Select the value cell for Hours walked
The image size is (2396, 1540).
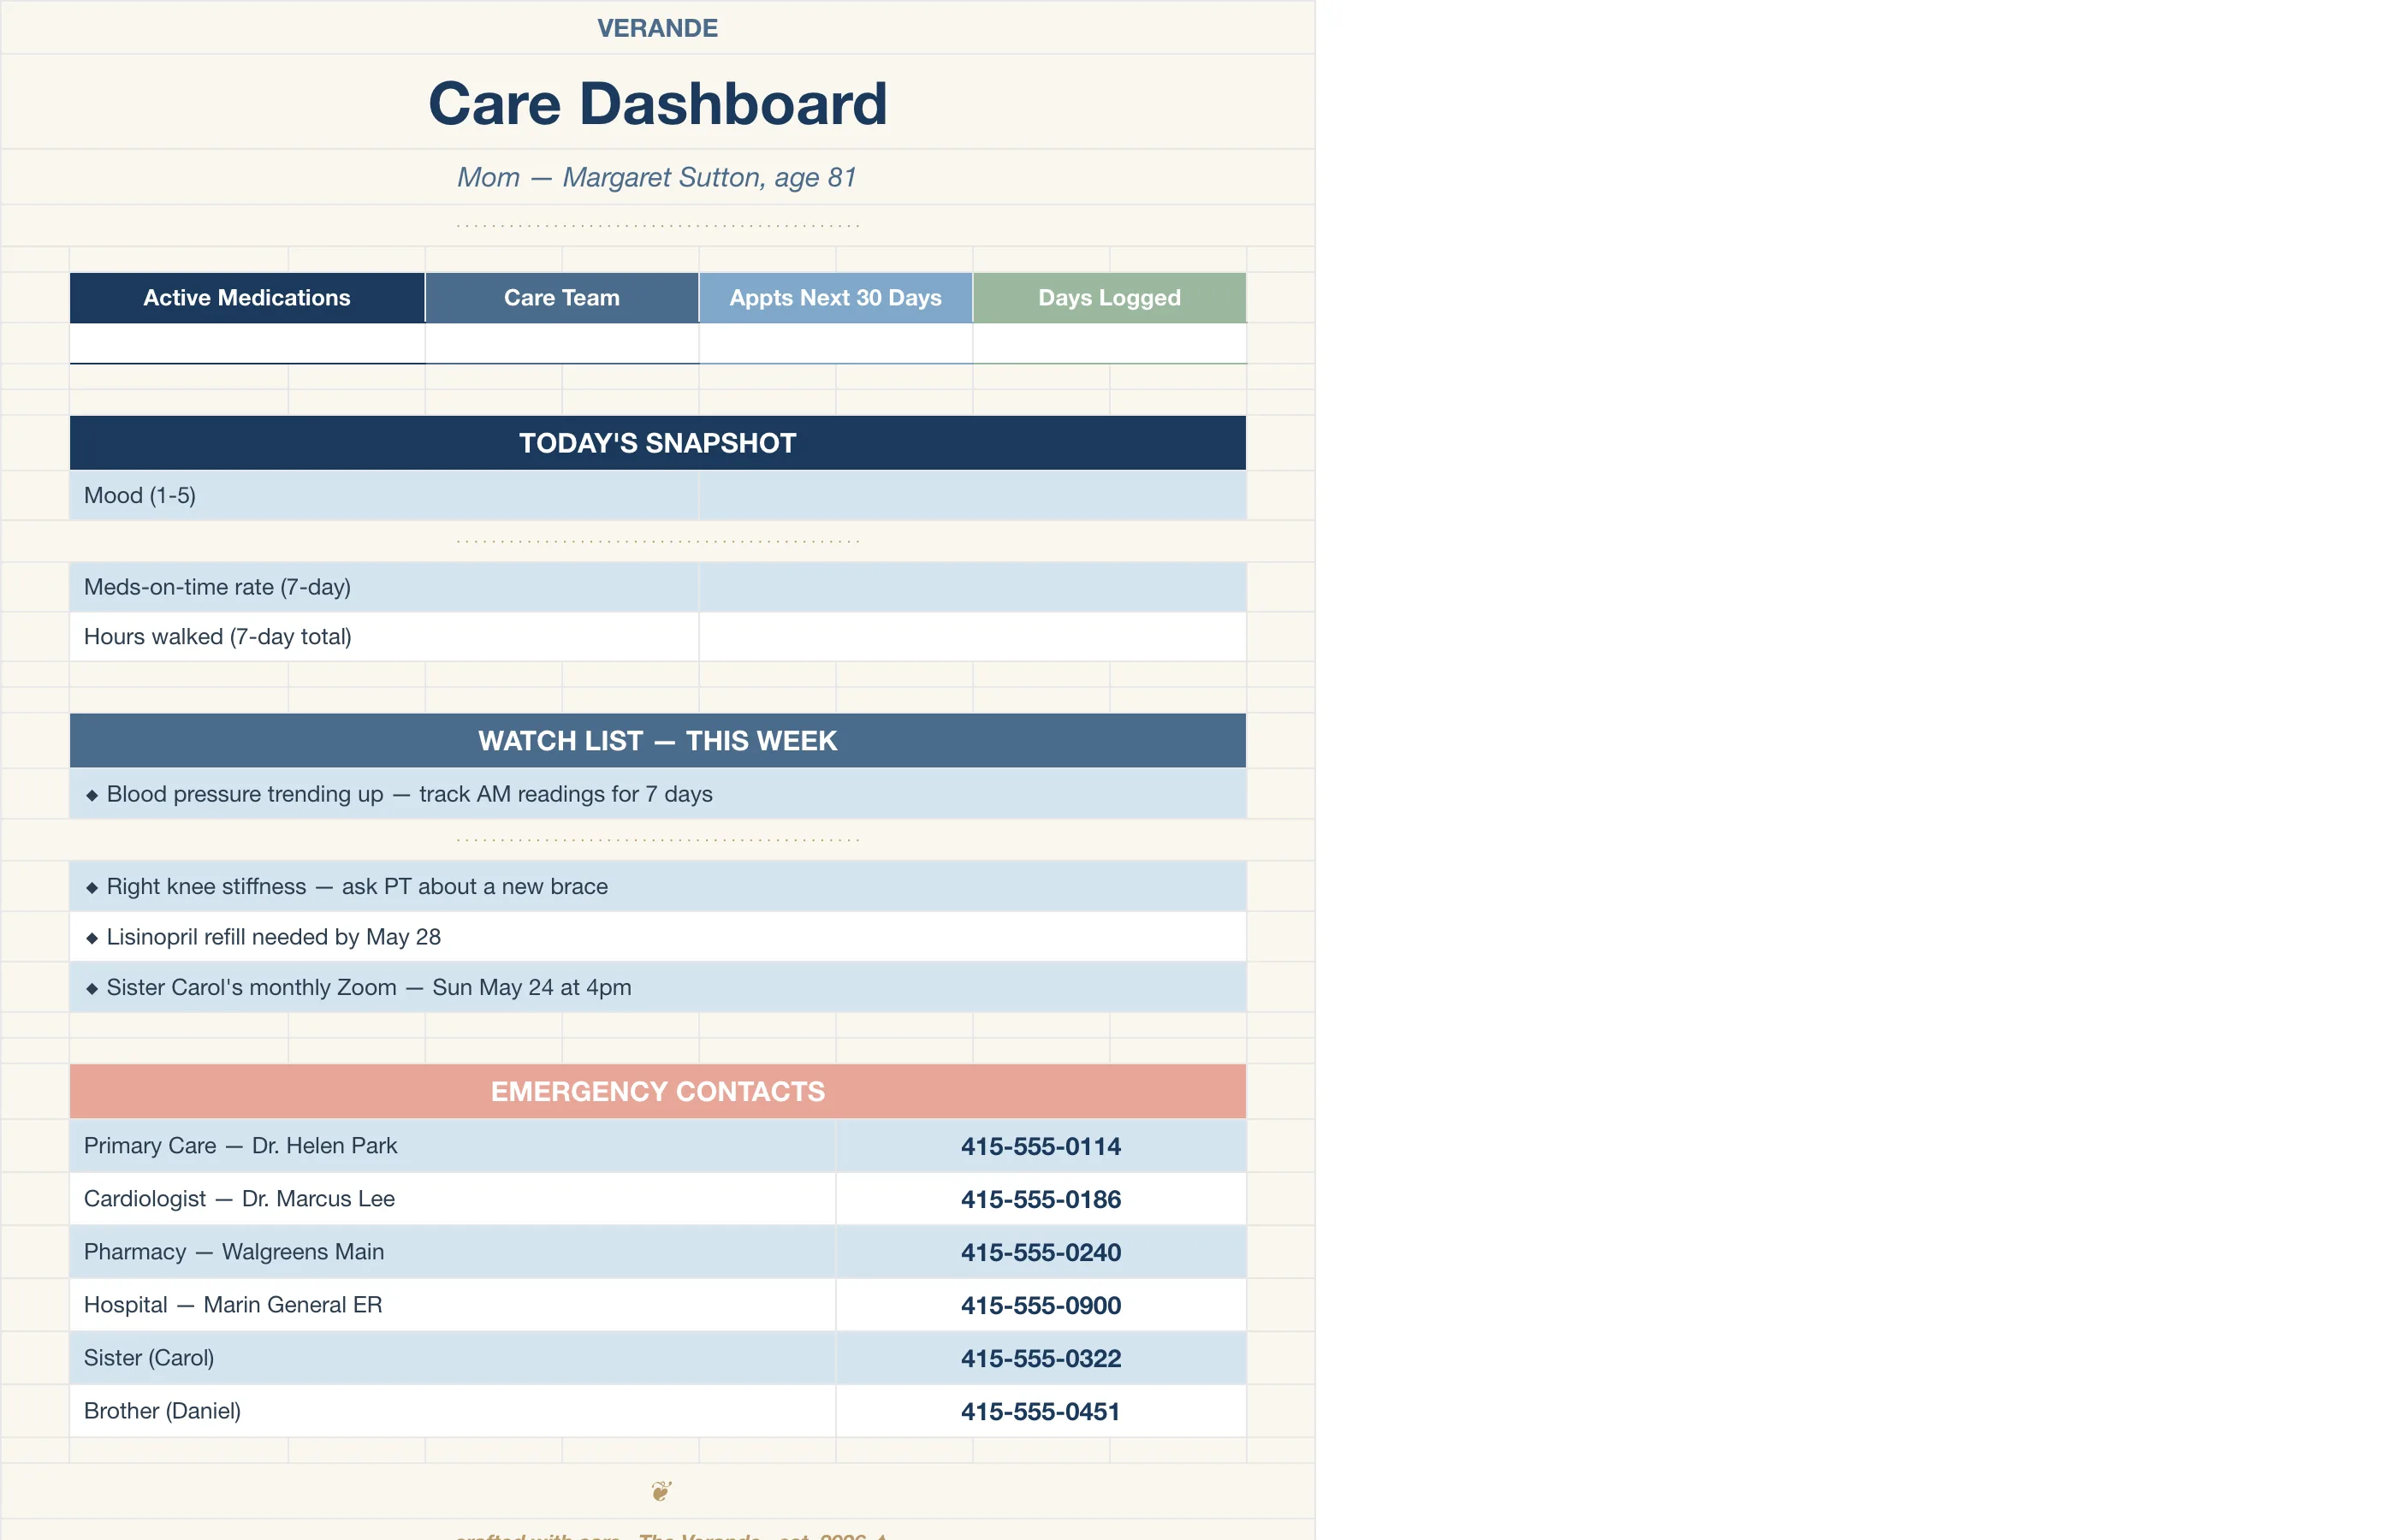pos(973,637)
